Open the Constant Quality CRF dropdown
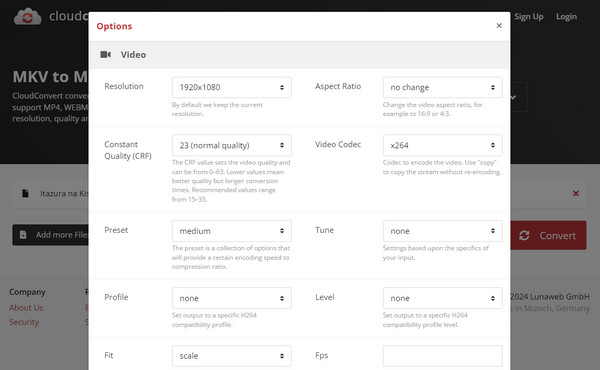The image size is (600, 370). click(232, 145)
